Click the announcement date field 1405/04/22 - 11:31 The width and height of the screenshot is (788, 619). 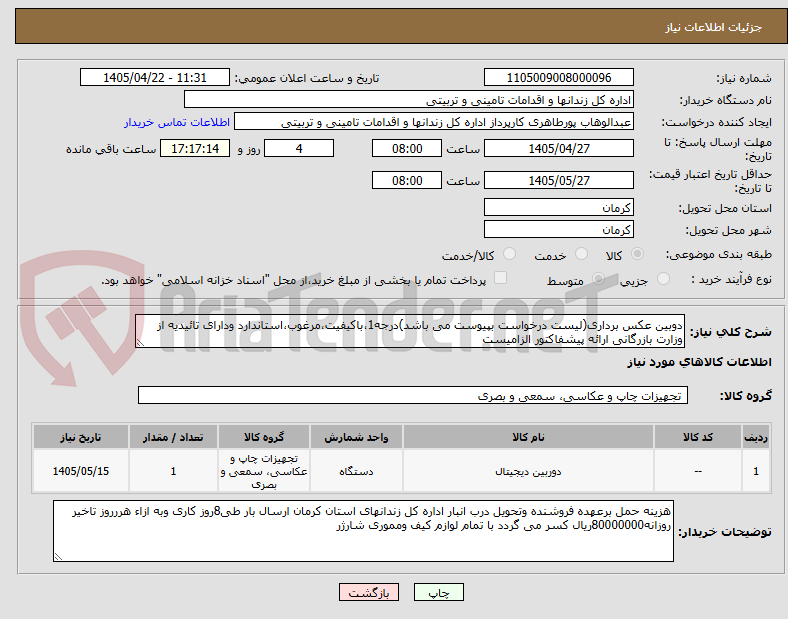(155, 77)
